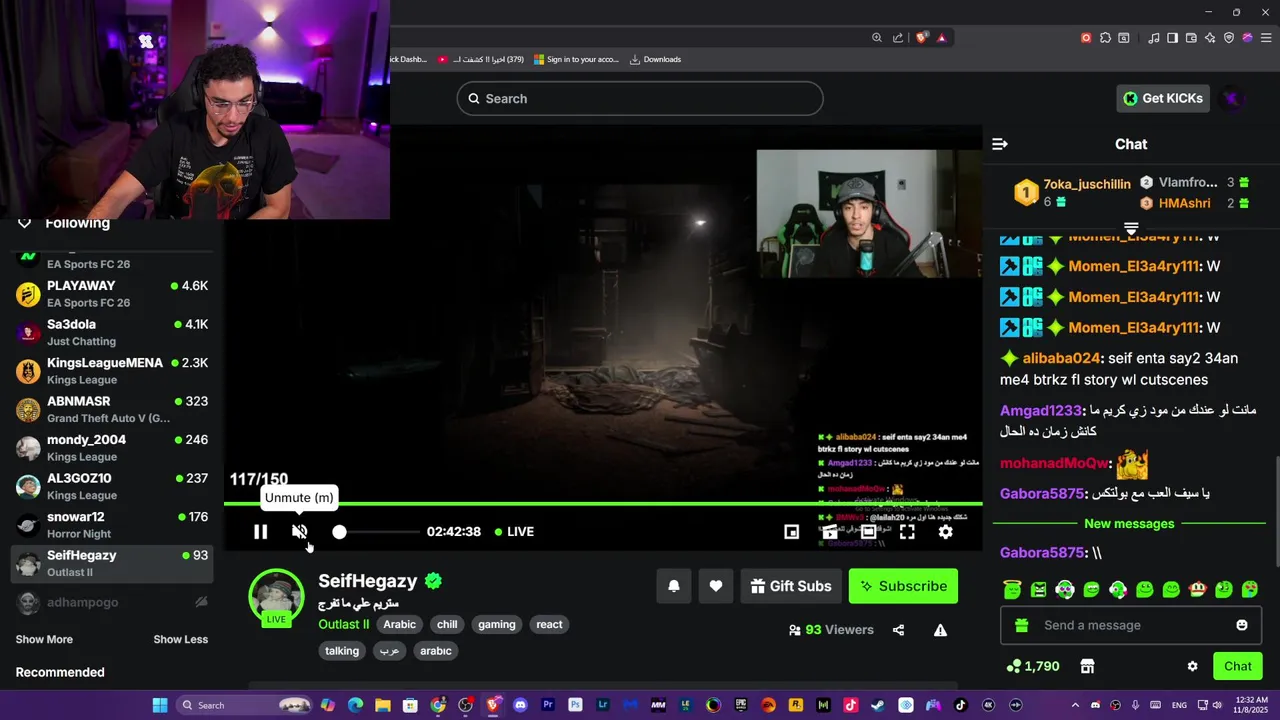Viewport: 1280px width, 720px height.
Task: Open ABNMASR channel in sidebar
Action: 112,410
